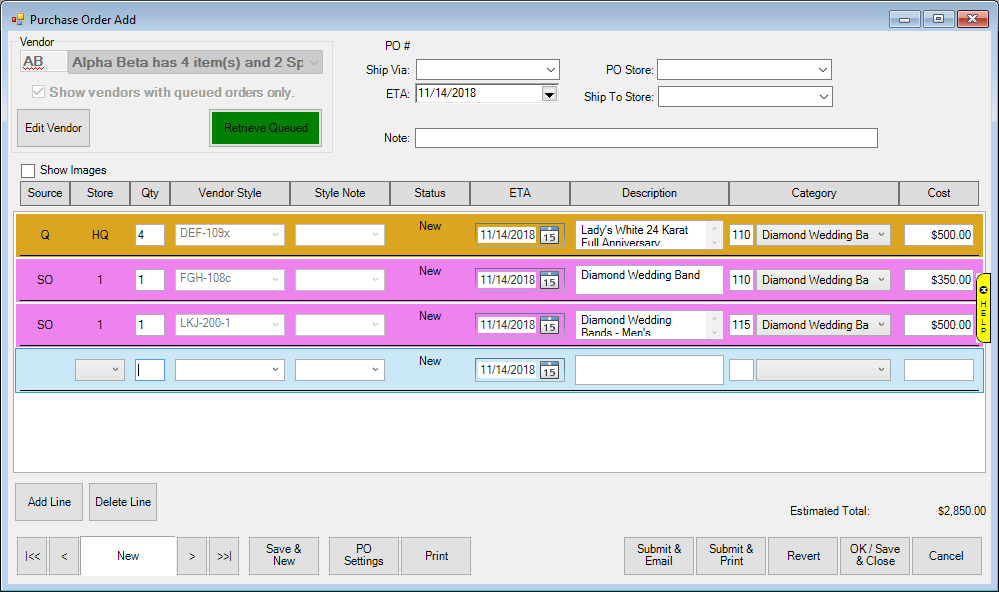999x592 pixels.
Task: Jump to last record navigation arrow
Action: coord(224,556)
